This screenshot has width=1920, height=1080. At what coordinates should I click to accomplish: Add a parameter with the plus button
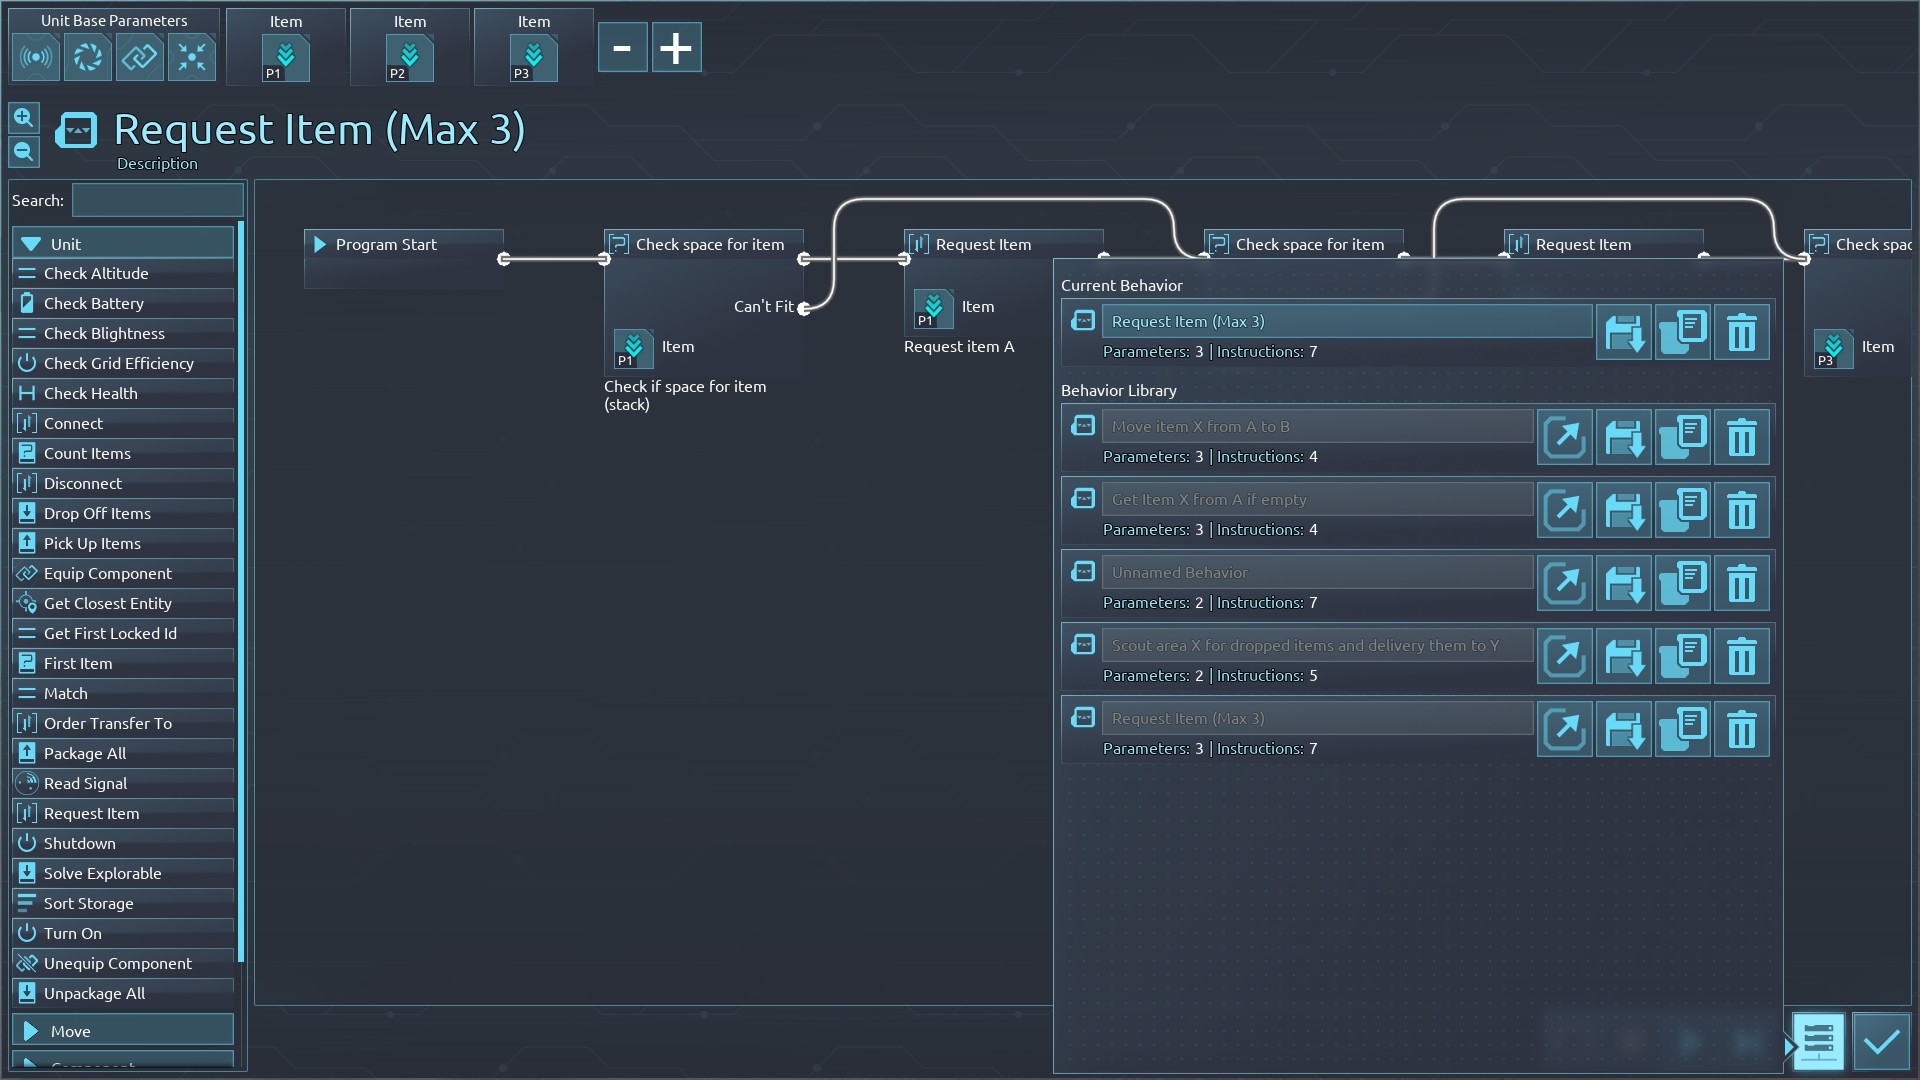pyautogui.click(x=676, y=48)
